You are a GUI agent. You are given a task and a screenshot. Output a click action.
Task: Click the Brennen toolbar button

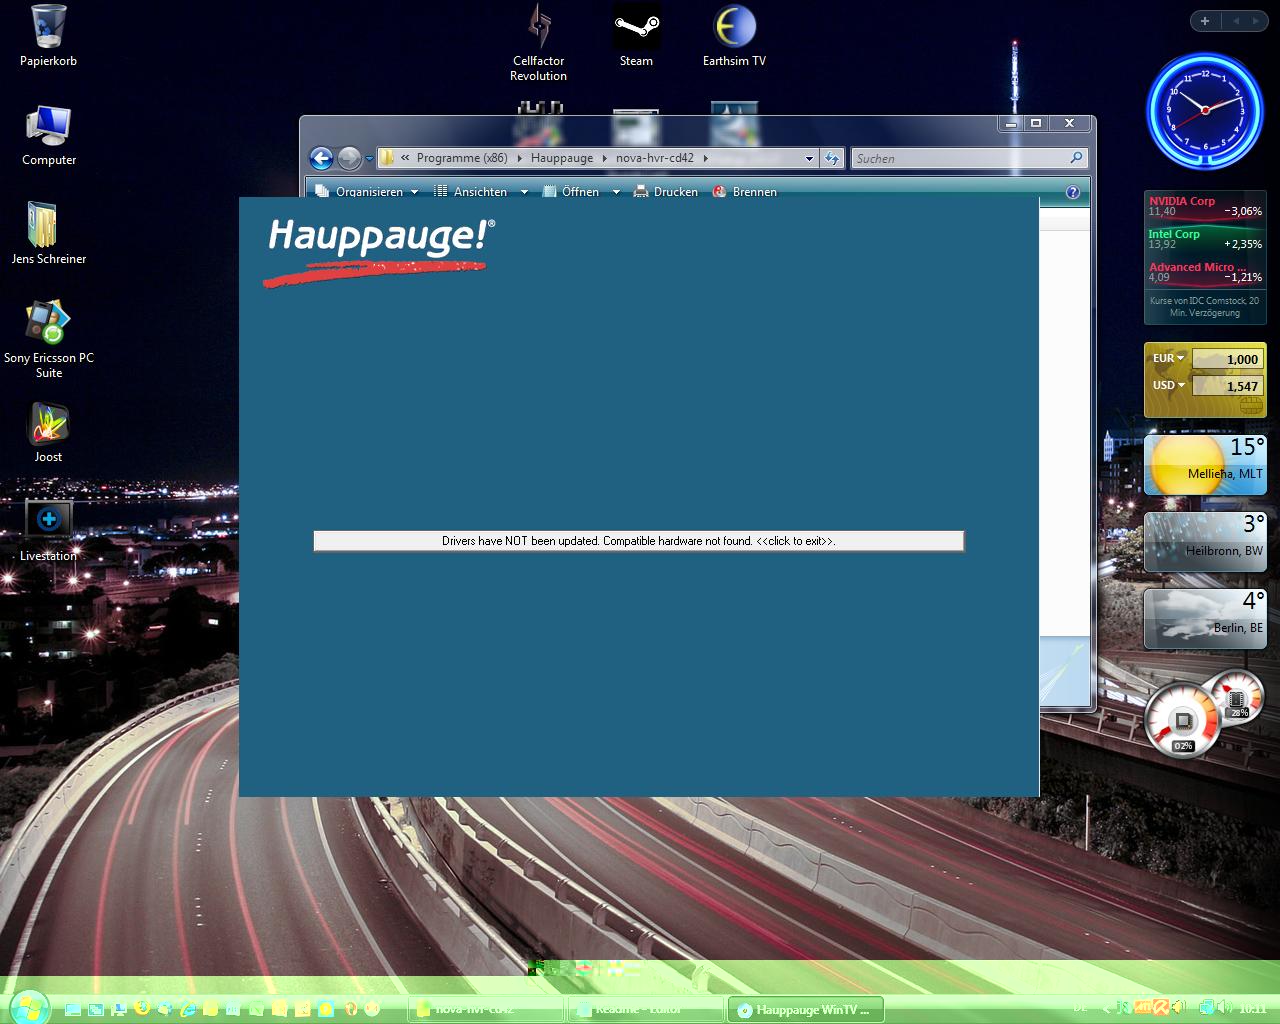click(x=745, y=192)
